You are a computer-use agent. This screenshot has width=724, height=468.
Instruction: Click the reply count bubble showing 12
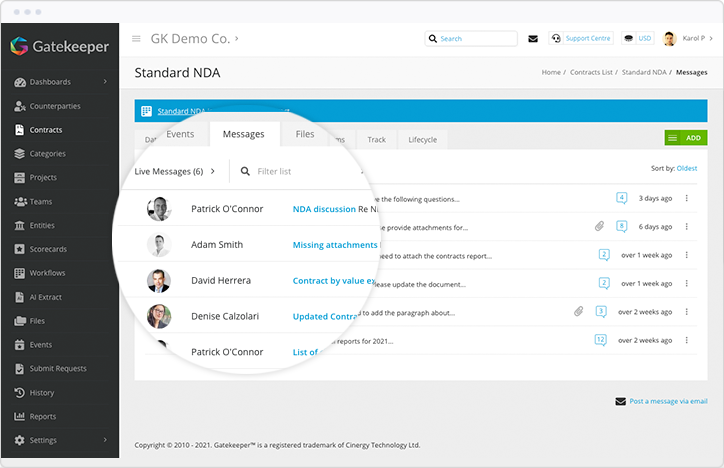click(600, 340)
